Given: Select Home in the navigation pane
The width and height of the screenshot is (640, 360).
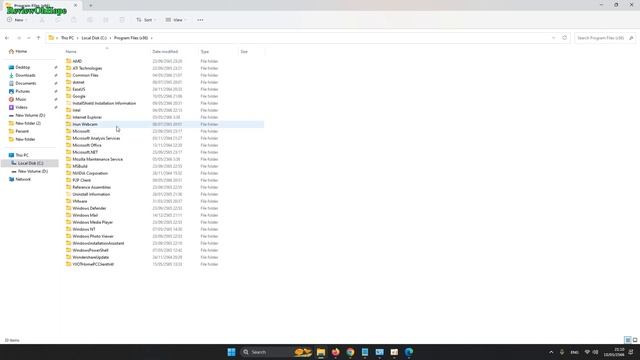Looking at the screenshot, I should point(18,51).
